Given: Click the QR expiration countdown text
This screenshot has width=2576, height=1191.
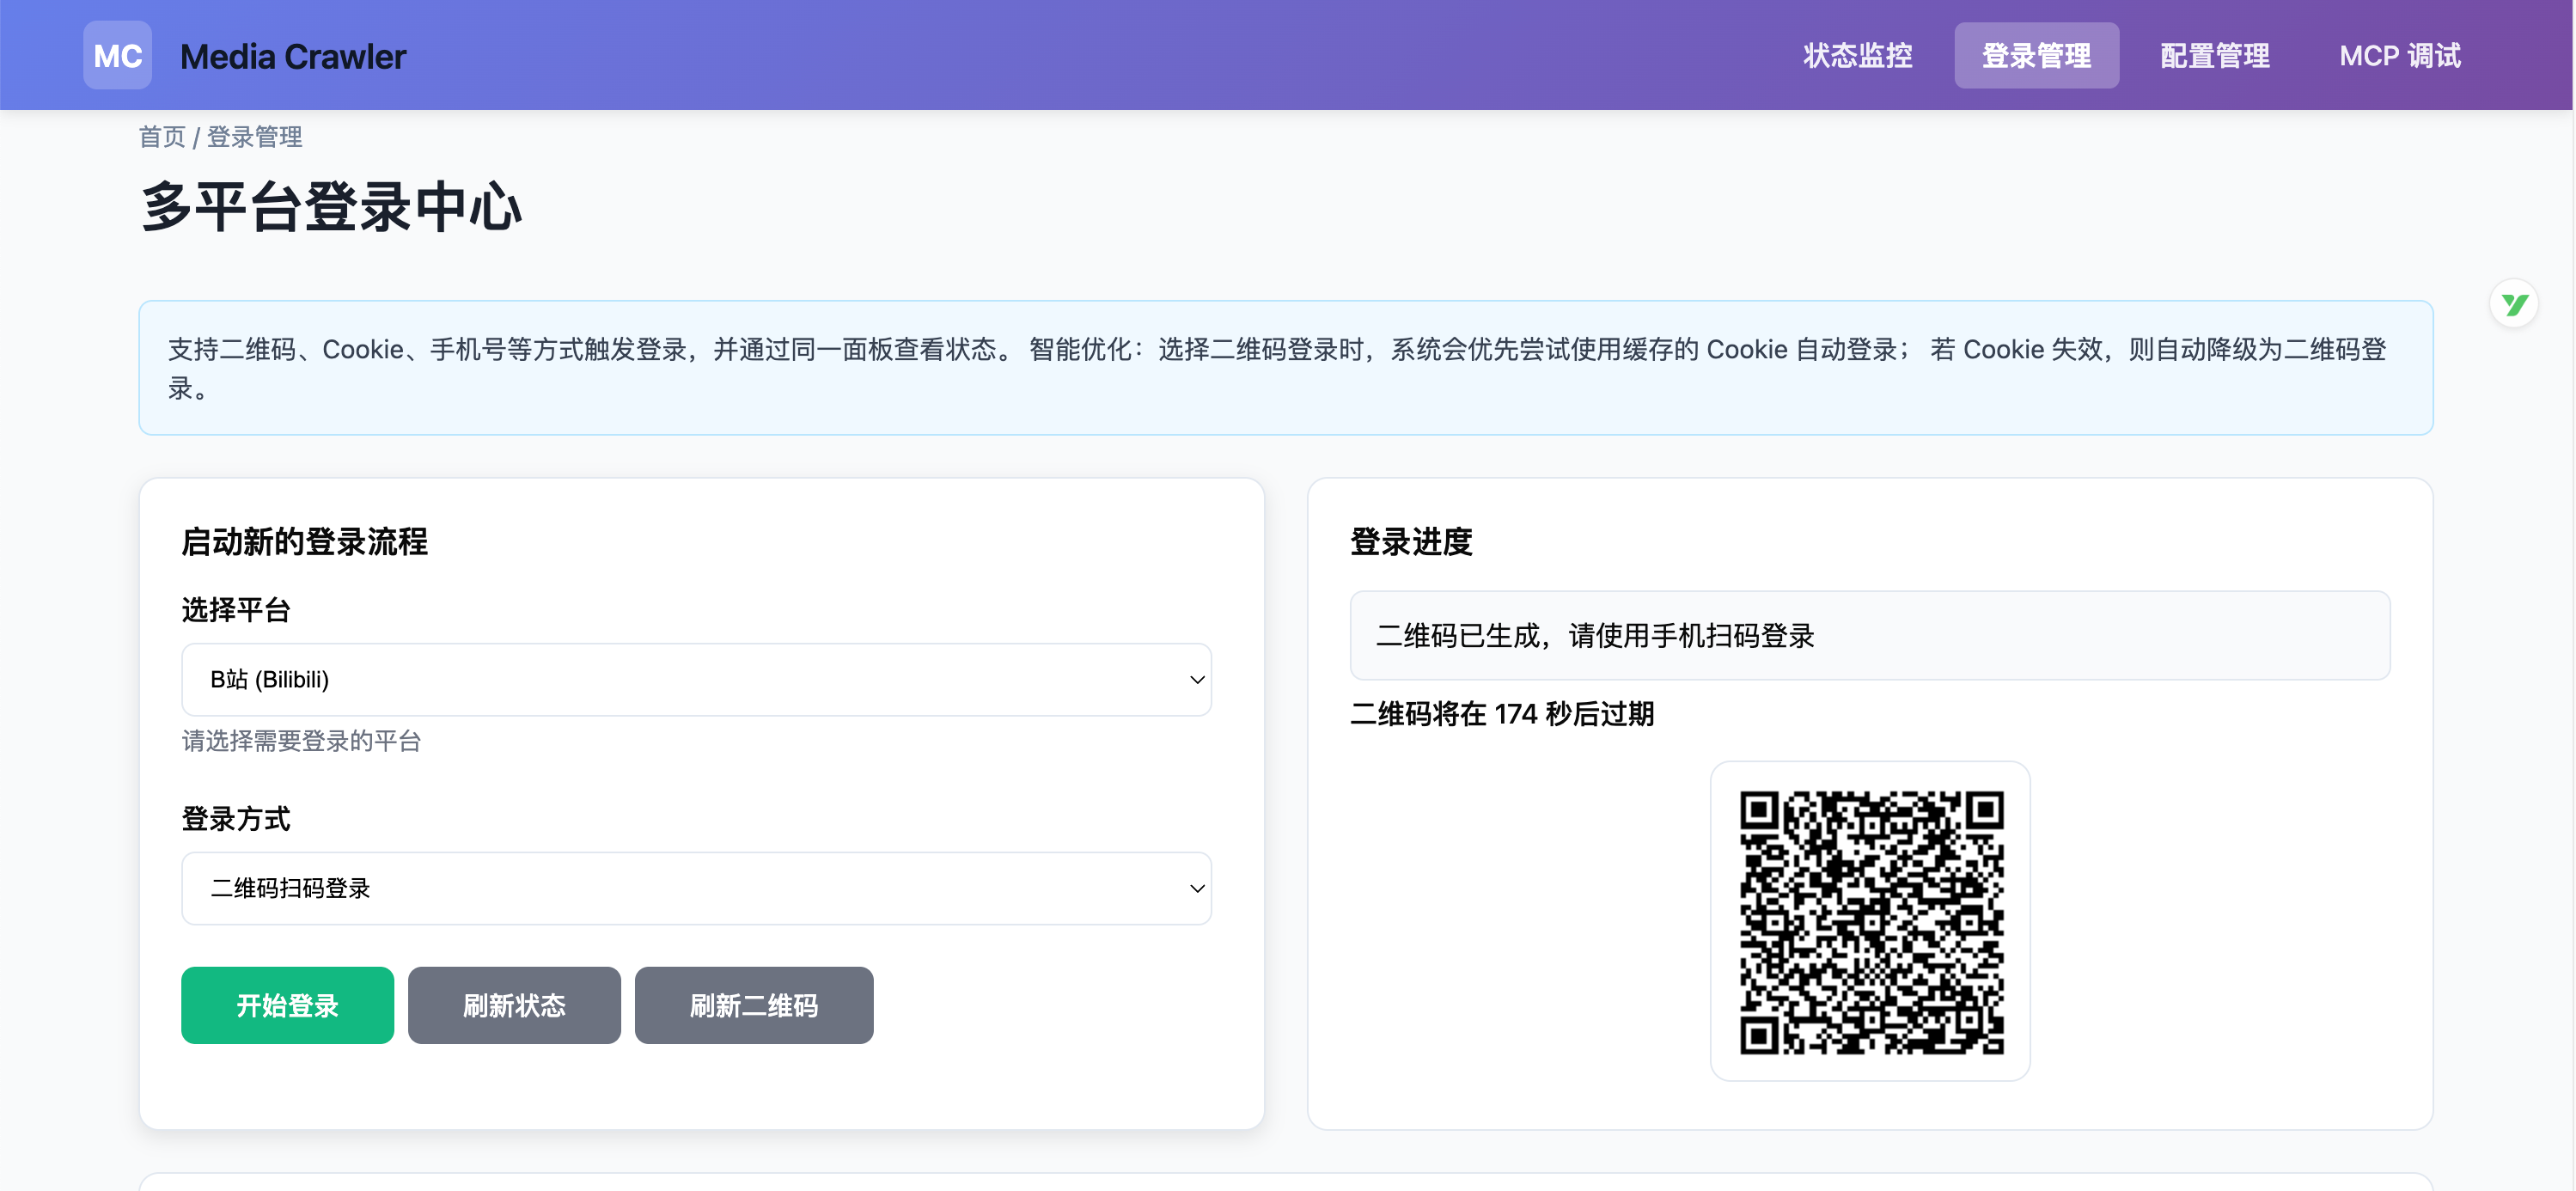Looking at the screenshot, I should pyautogui.click(x=1502, y=714).
